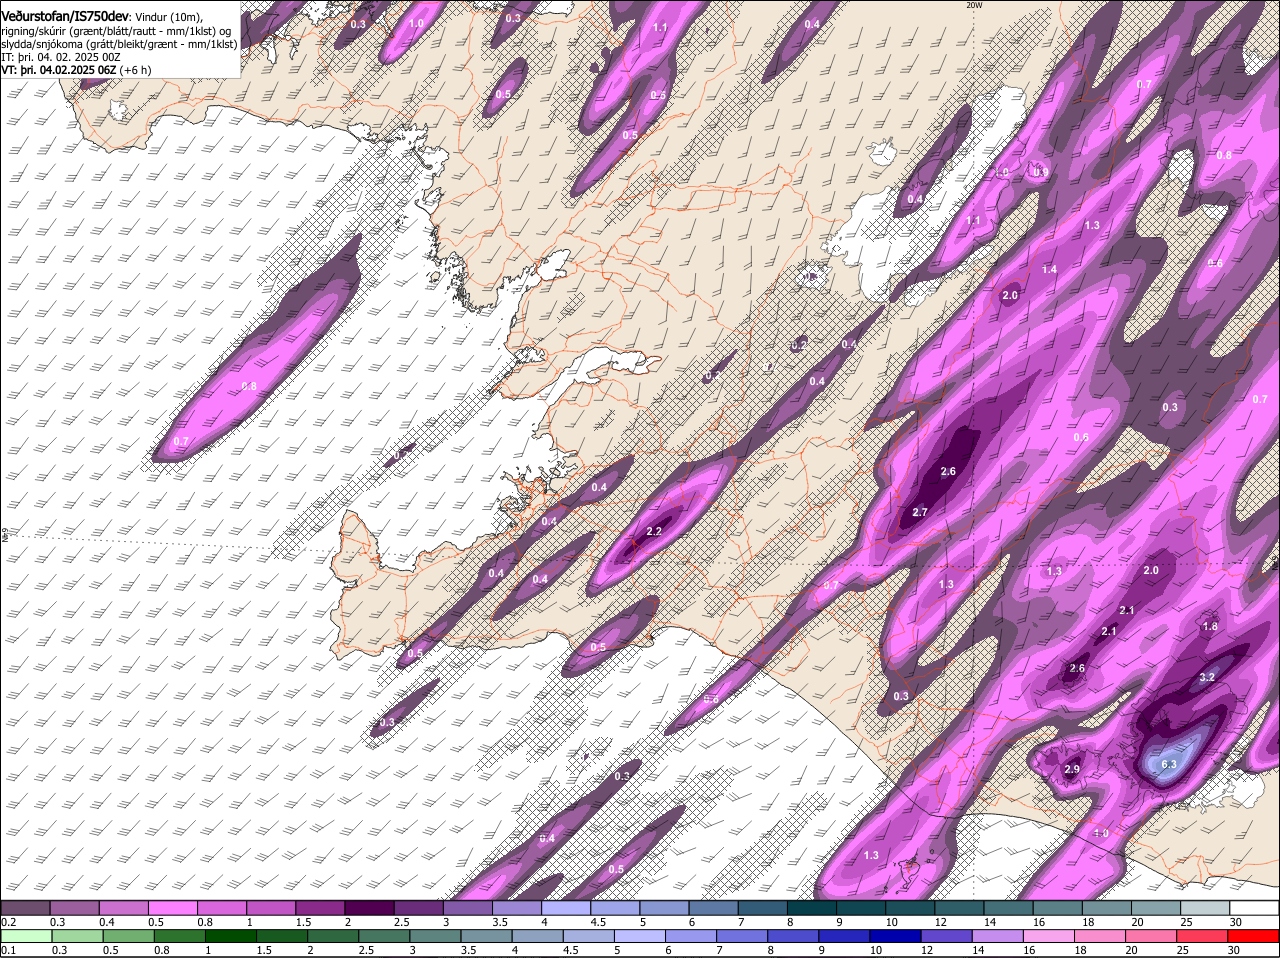
Task: Click the 0.2 label in the legend
Action: coord(8,922)
